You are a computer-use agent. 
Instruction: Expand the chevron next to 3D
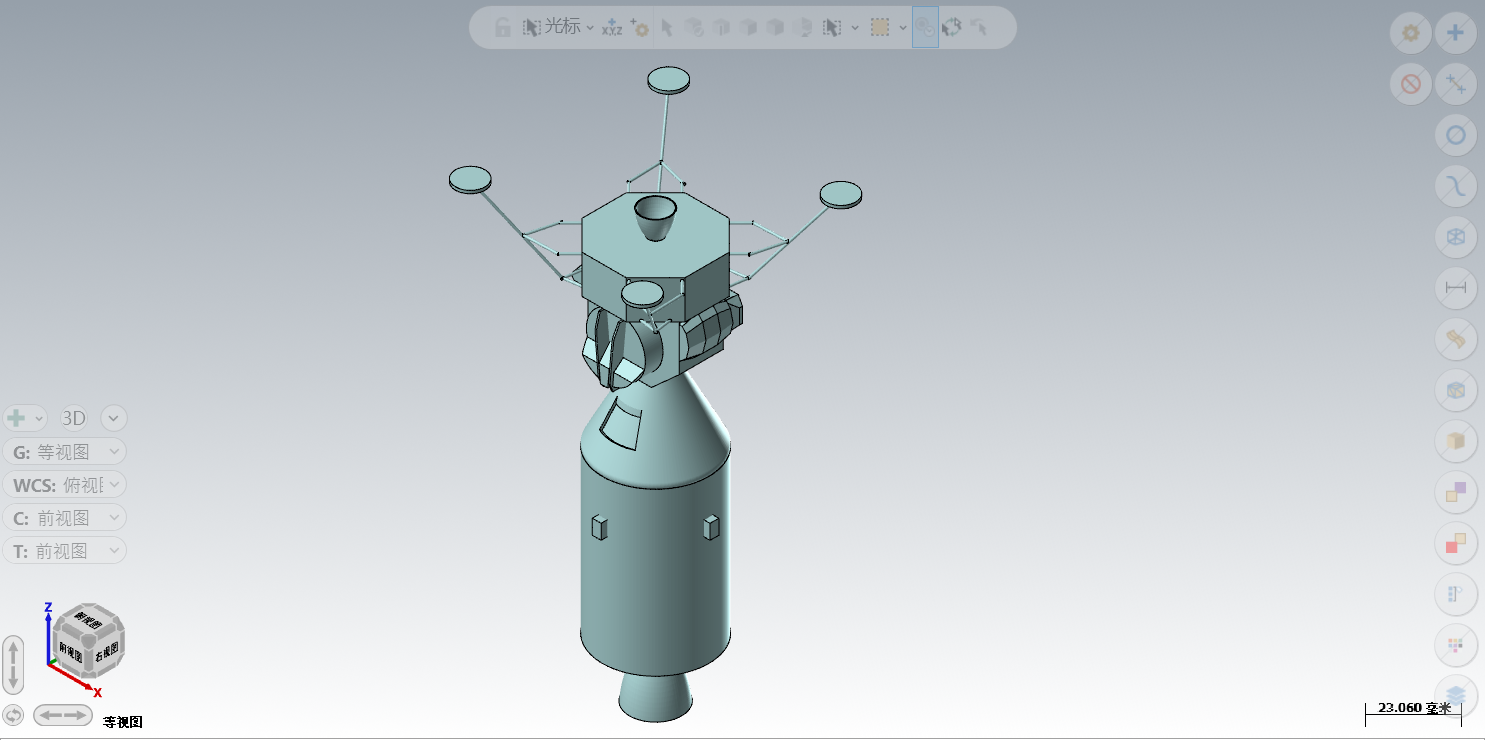click(x=114, y=418)
